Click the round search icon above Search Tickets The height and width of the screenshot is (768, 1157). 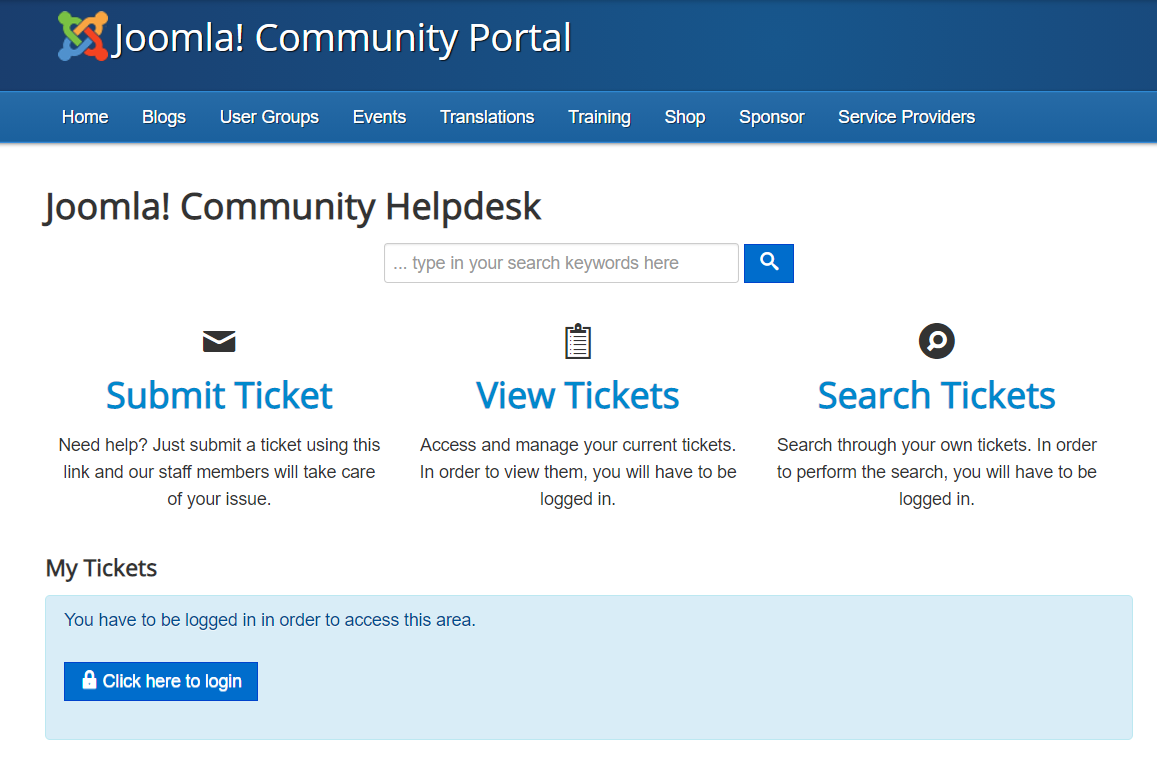coord(936,341)
